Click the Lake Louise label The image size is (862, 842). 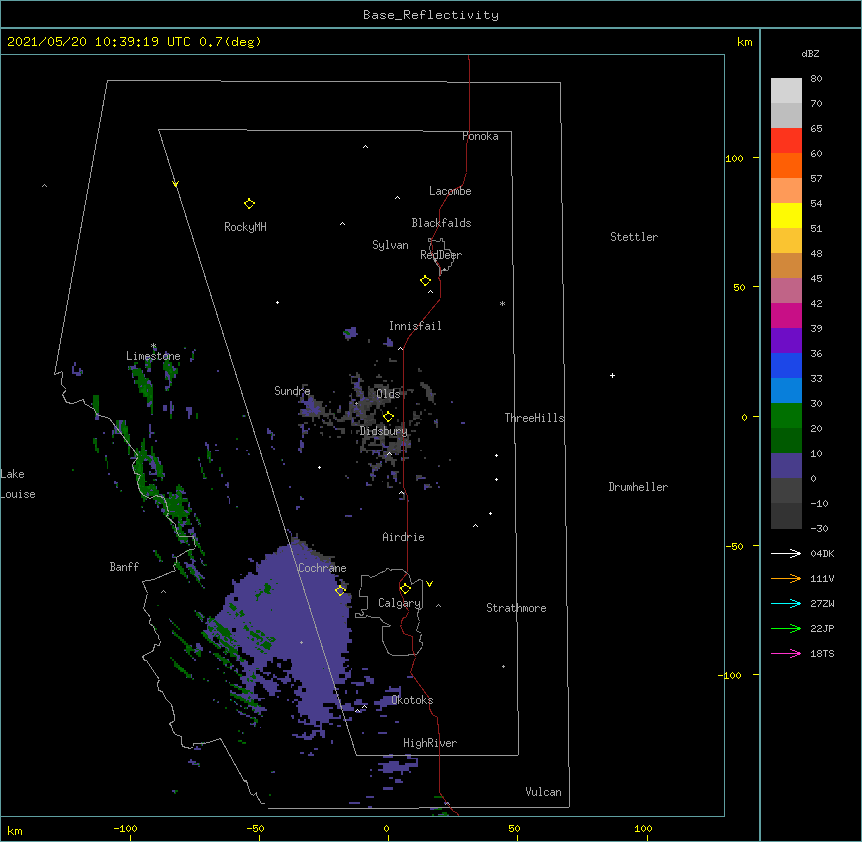pyautogui.click(x=18, y=484)
